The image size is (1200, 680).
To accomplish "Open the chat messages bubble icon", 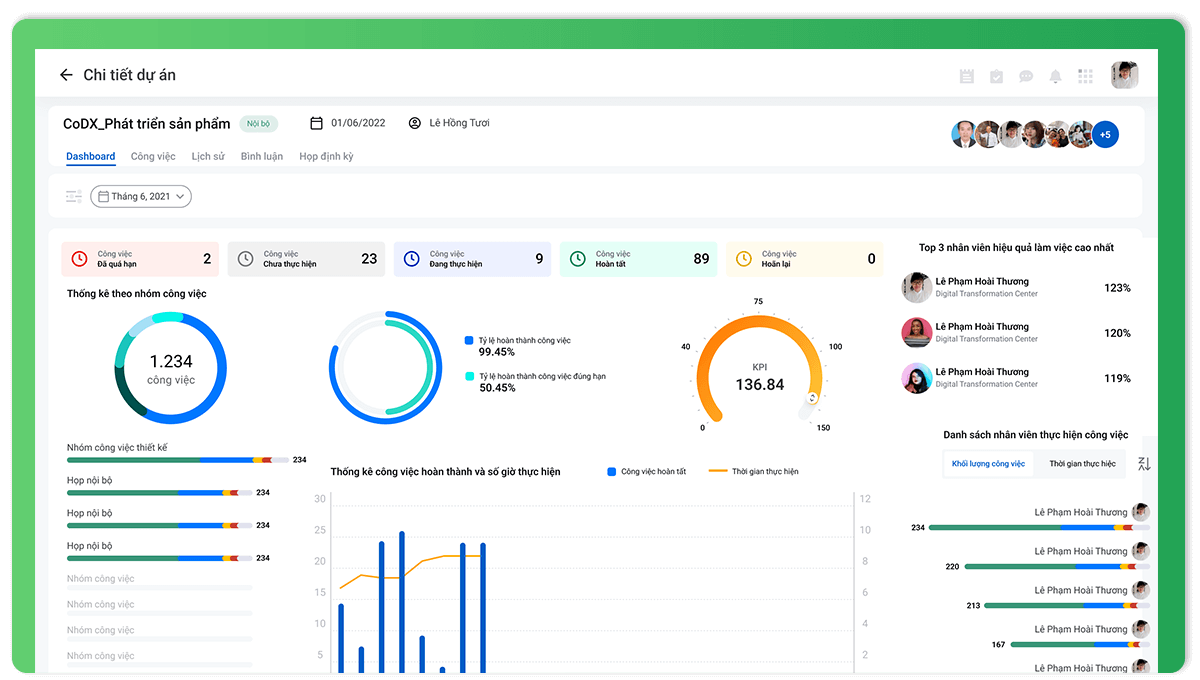I will click(x=1026, y=76).
